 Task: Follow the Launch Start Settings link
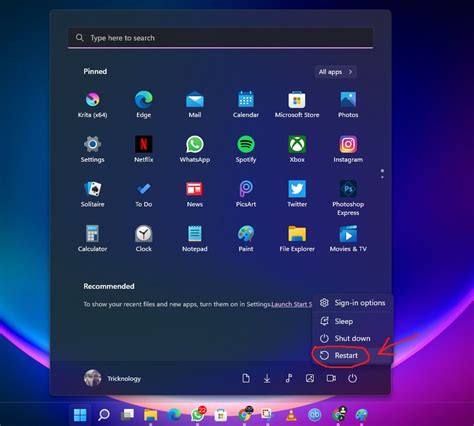pyautogui.click(x=292, y=304)
